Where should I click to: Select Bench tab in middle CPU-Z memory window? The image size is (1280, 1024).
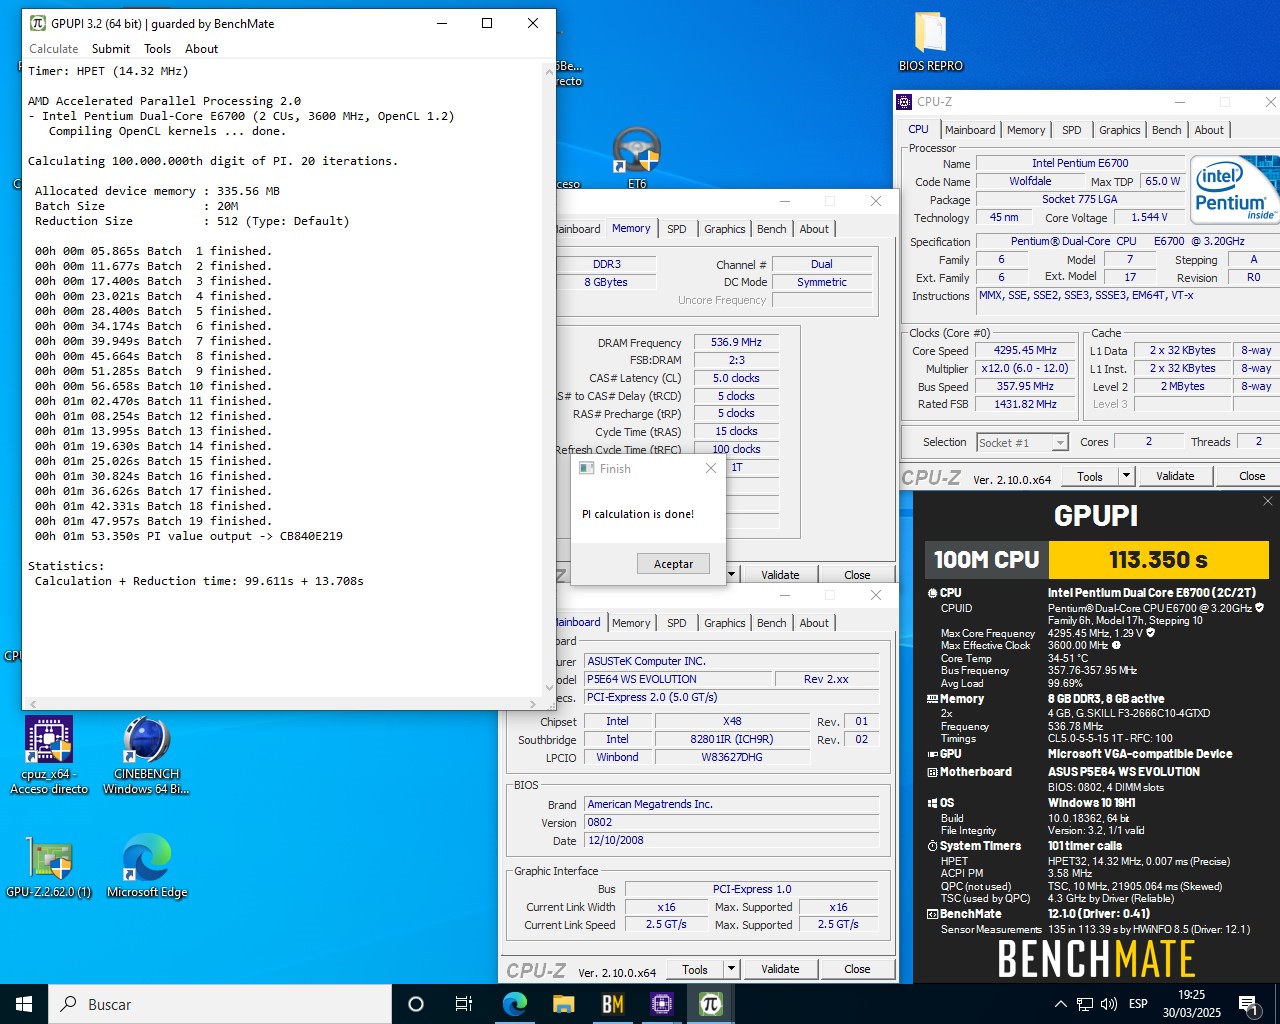pos(772,229)
